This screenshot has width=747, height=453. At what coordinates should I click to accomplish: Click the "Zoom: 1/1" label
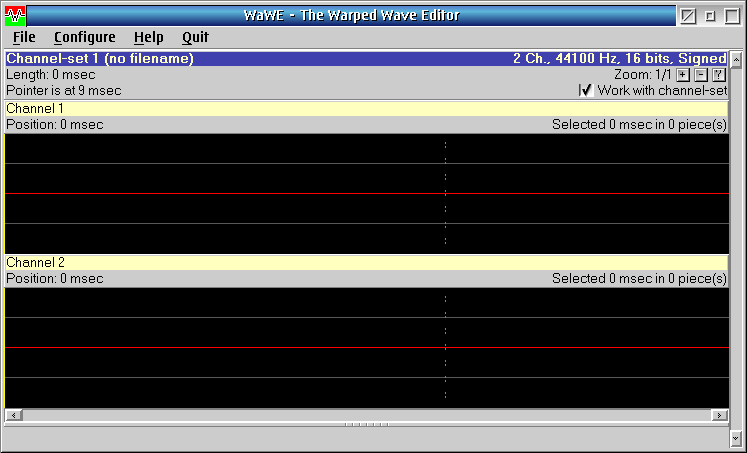[643, 75]
